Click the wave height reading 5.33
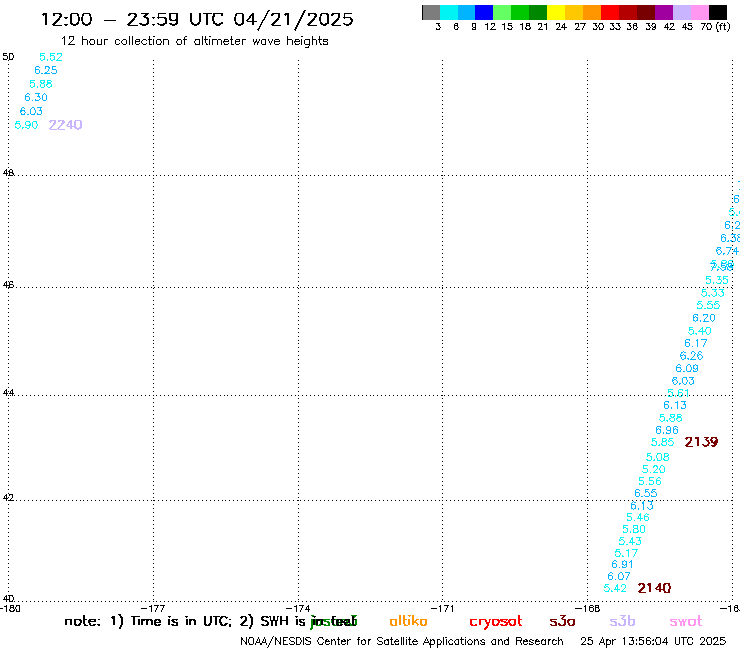The image size is (740, 650). [x=713, y=293]
